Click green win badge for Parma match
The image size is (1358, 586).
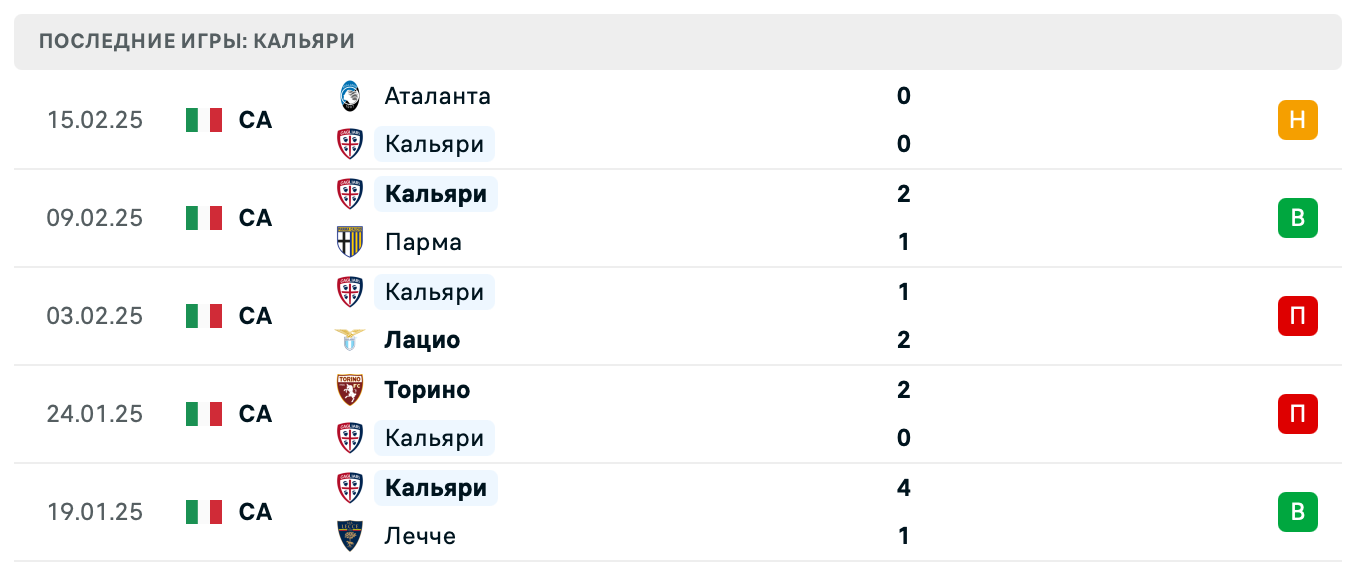[x=1297, y=218]
